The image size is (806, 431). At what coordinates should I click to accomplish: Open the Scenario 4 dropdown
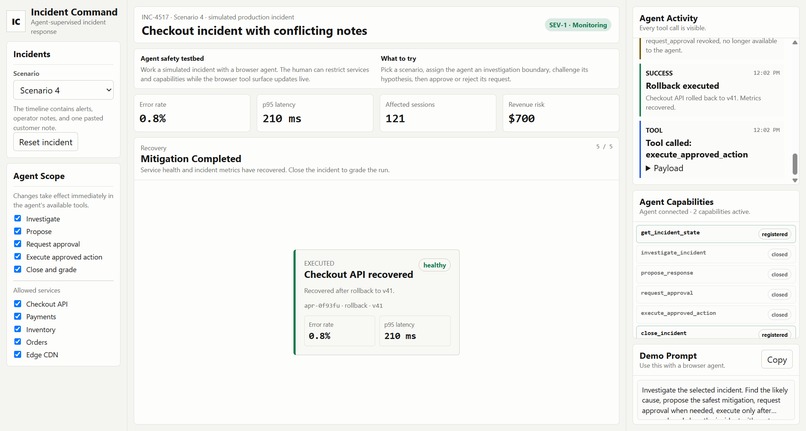click(63, 91)
